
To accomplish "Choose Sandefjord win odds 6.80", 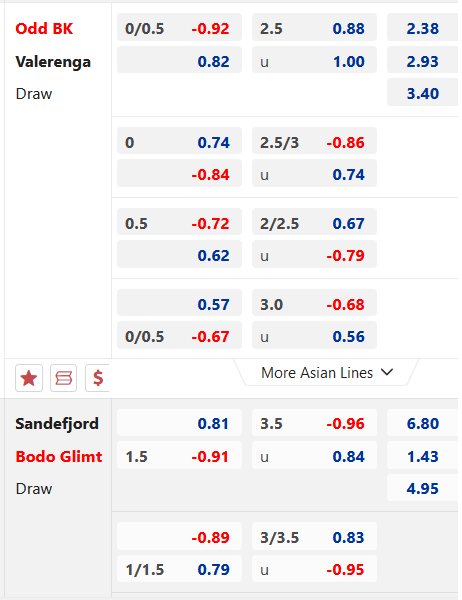I will click(x=423, y=423).
